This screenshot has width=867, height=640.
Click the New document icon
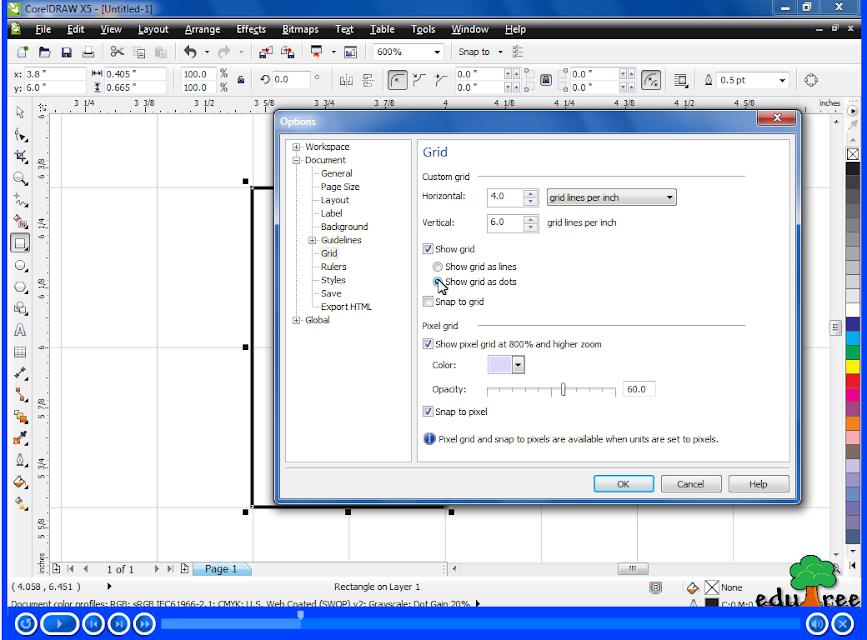pyautogui.click(x=23, y=52)
